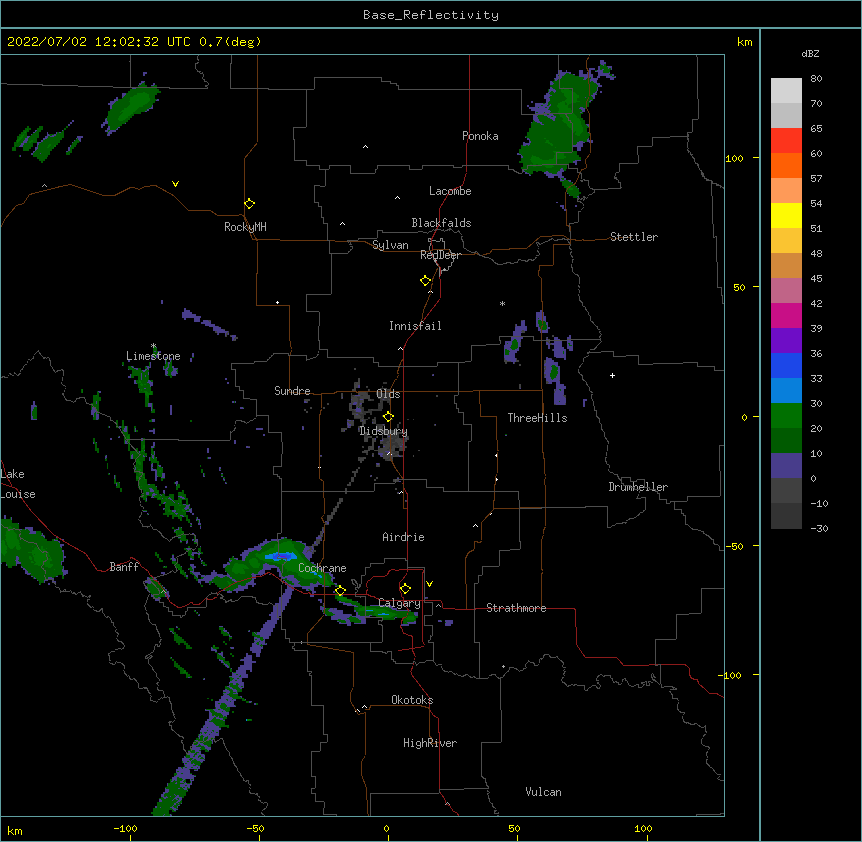
Task: Click the Drumheller label
Action: tap(638, 487)
